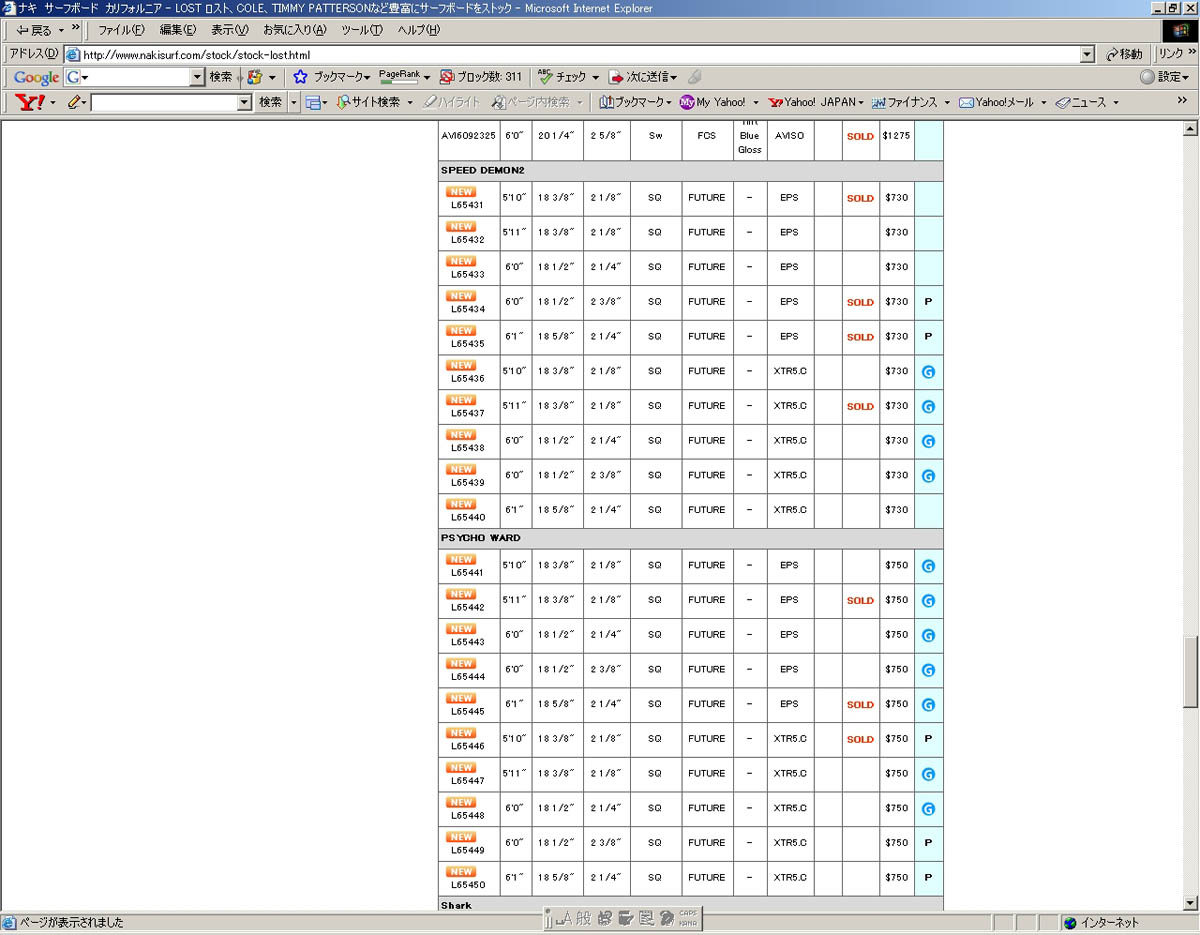
Task: Click the インターネット zone status indicator
Action: tap(1101, 923)
